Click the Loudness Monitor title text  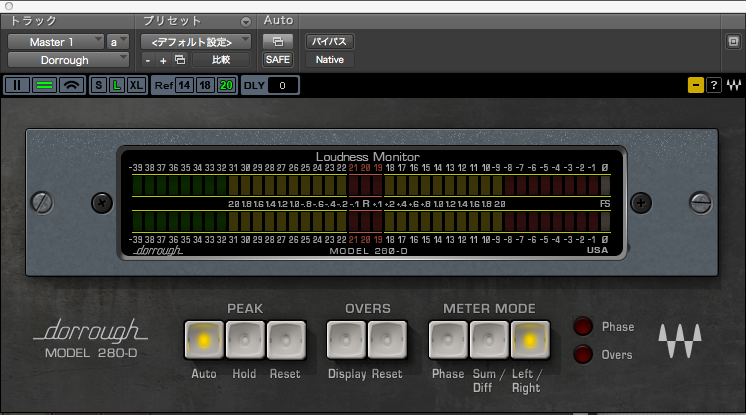368,157
